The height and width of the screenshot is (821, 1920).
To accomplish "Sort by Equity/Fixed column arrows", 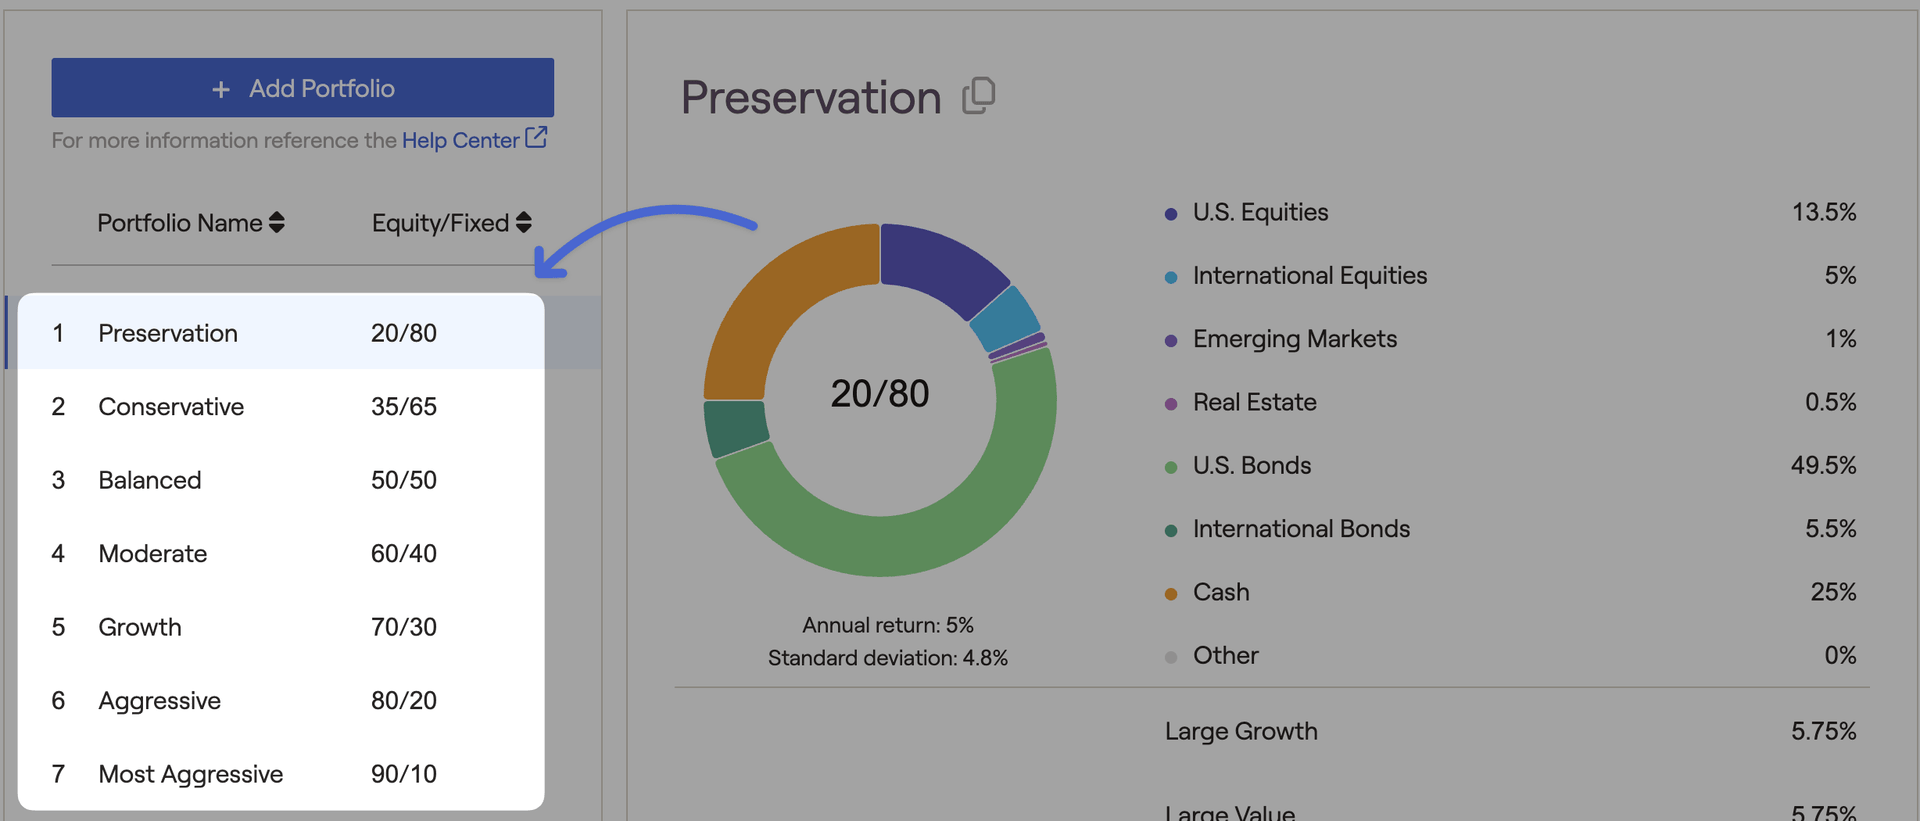I will click(x=523, y=223).
